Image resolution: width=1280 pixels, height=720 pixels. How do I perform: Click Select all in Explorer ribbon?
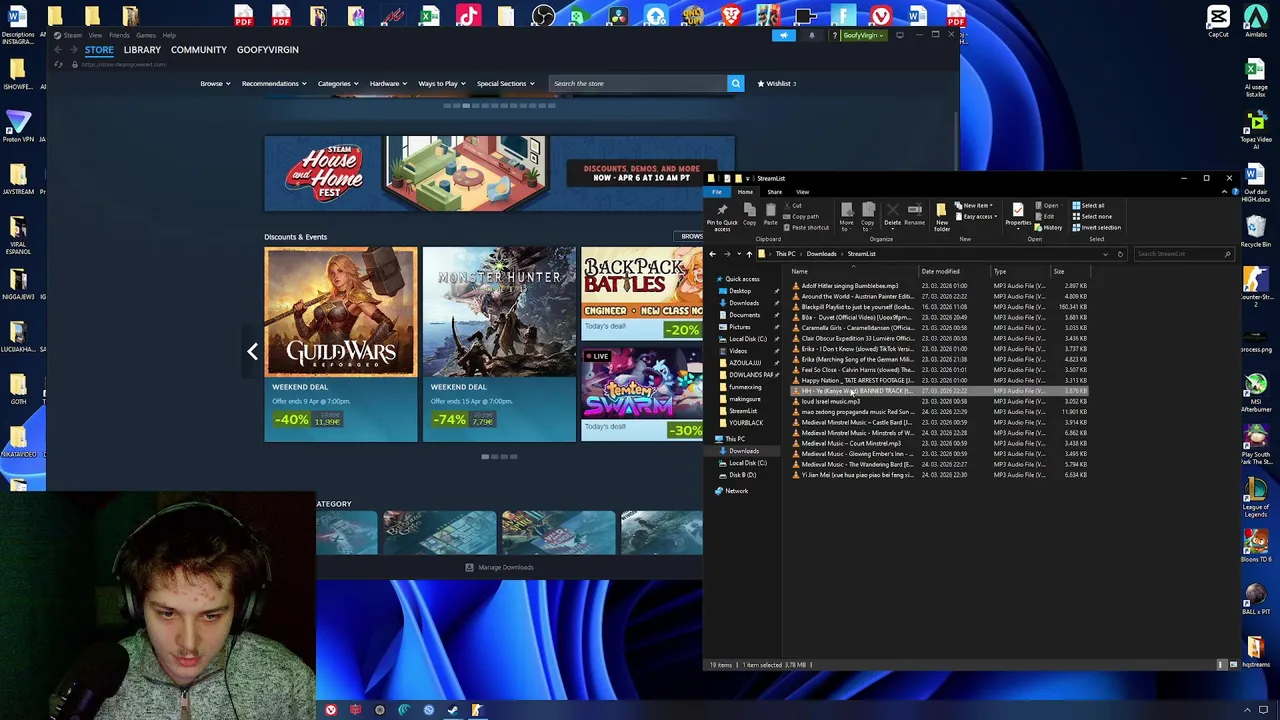coord(1088,206)
